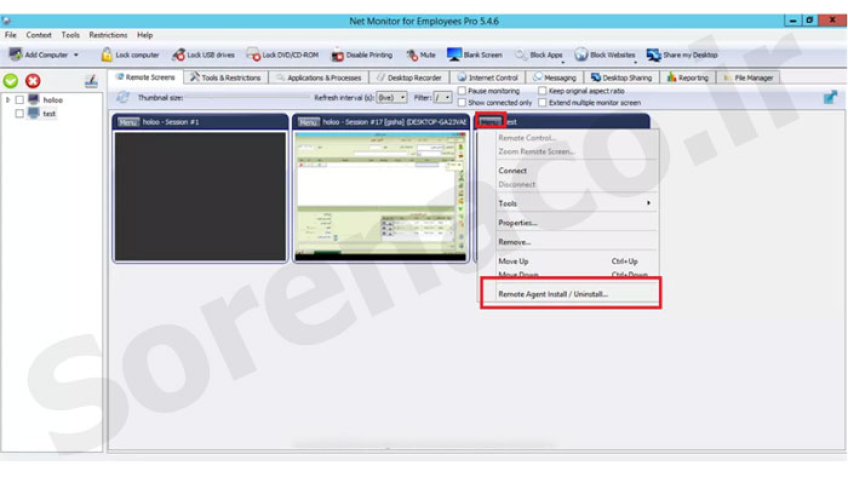Click the holoo computer icon in the tree
This screenshot has width=848, height=477.
coord(34,100)
